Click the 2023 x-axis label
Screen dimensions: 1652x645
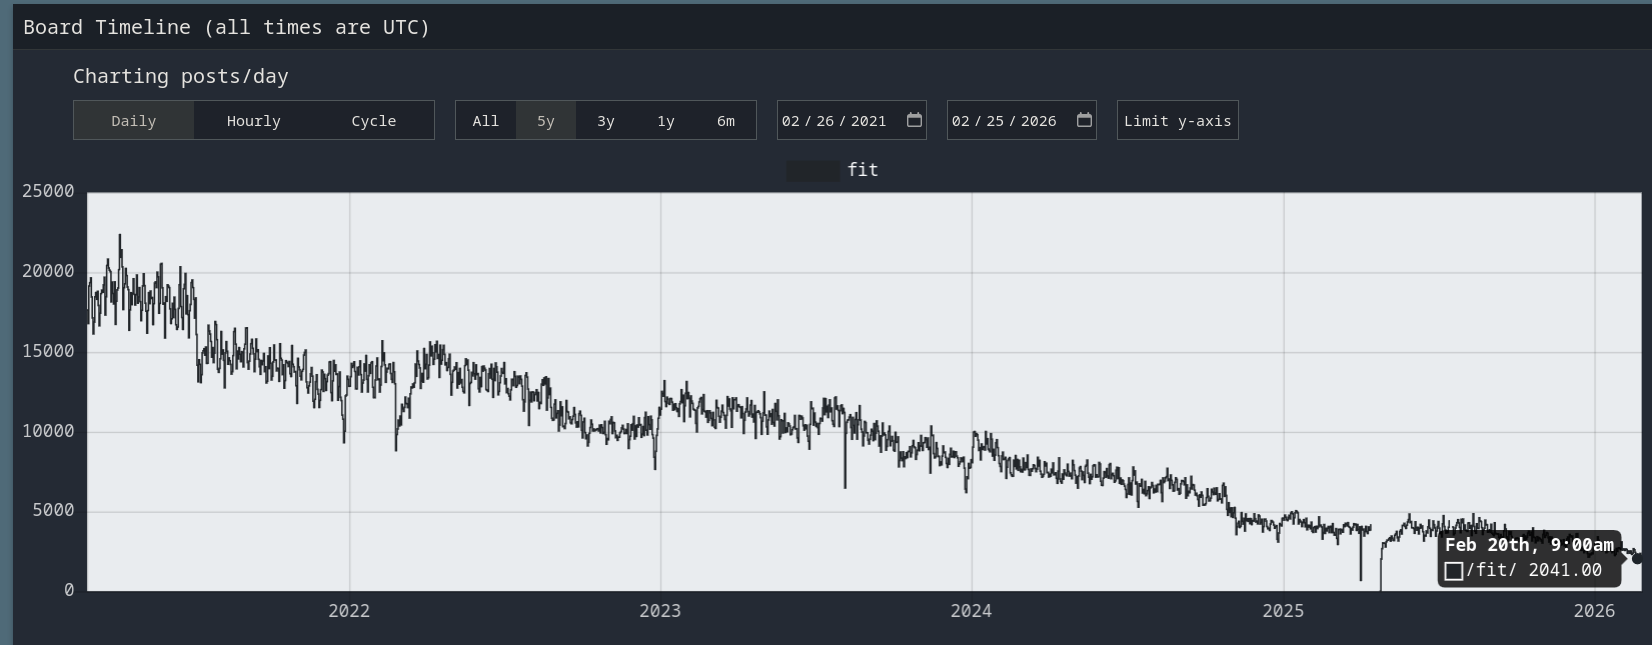coord(660,611)
